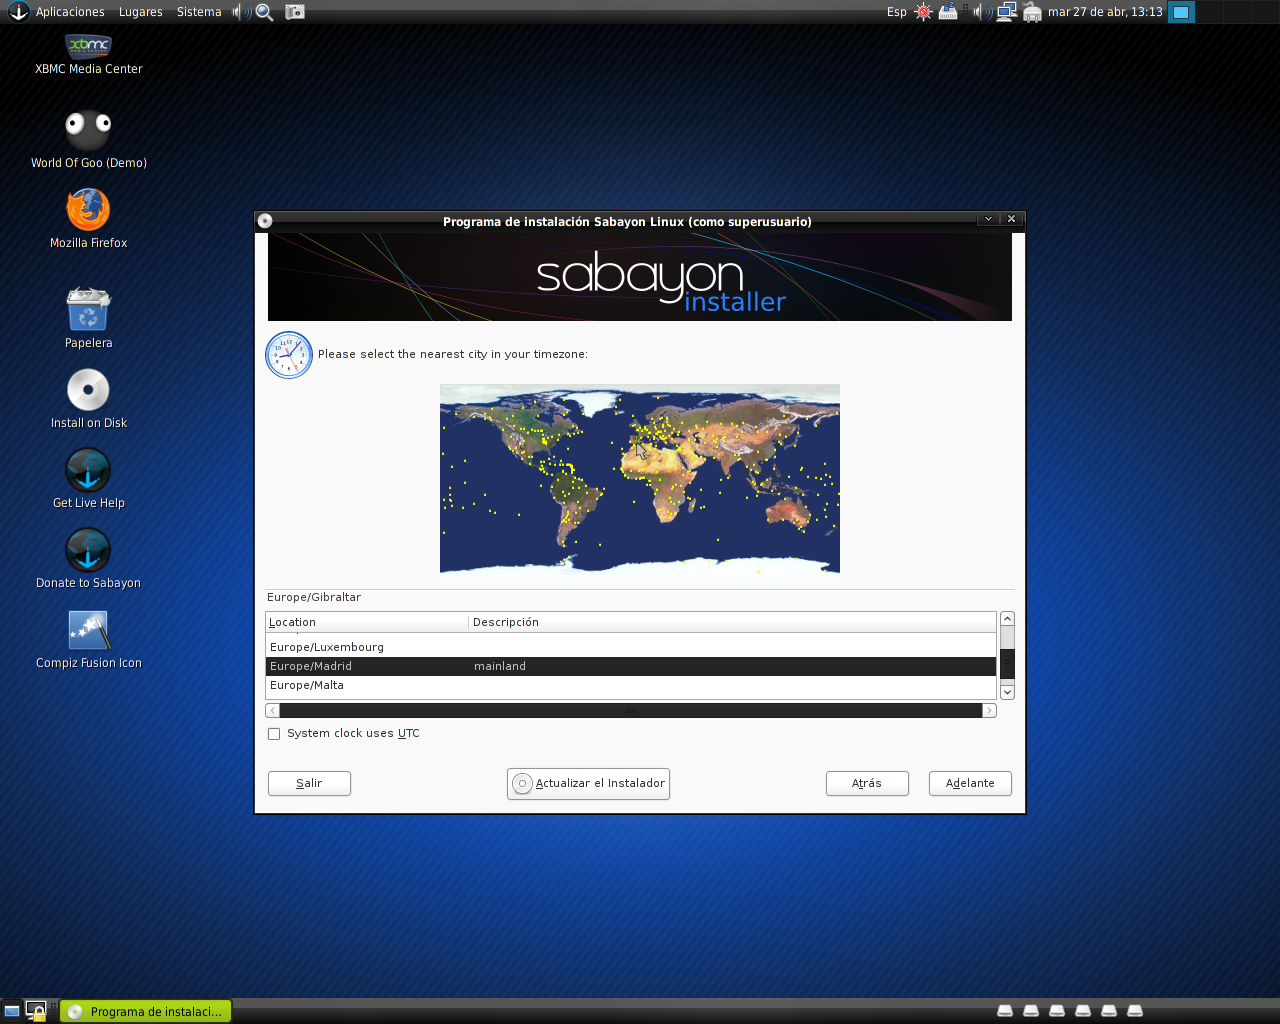Click the power adapter tray icon

(x=1032, y=12)
